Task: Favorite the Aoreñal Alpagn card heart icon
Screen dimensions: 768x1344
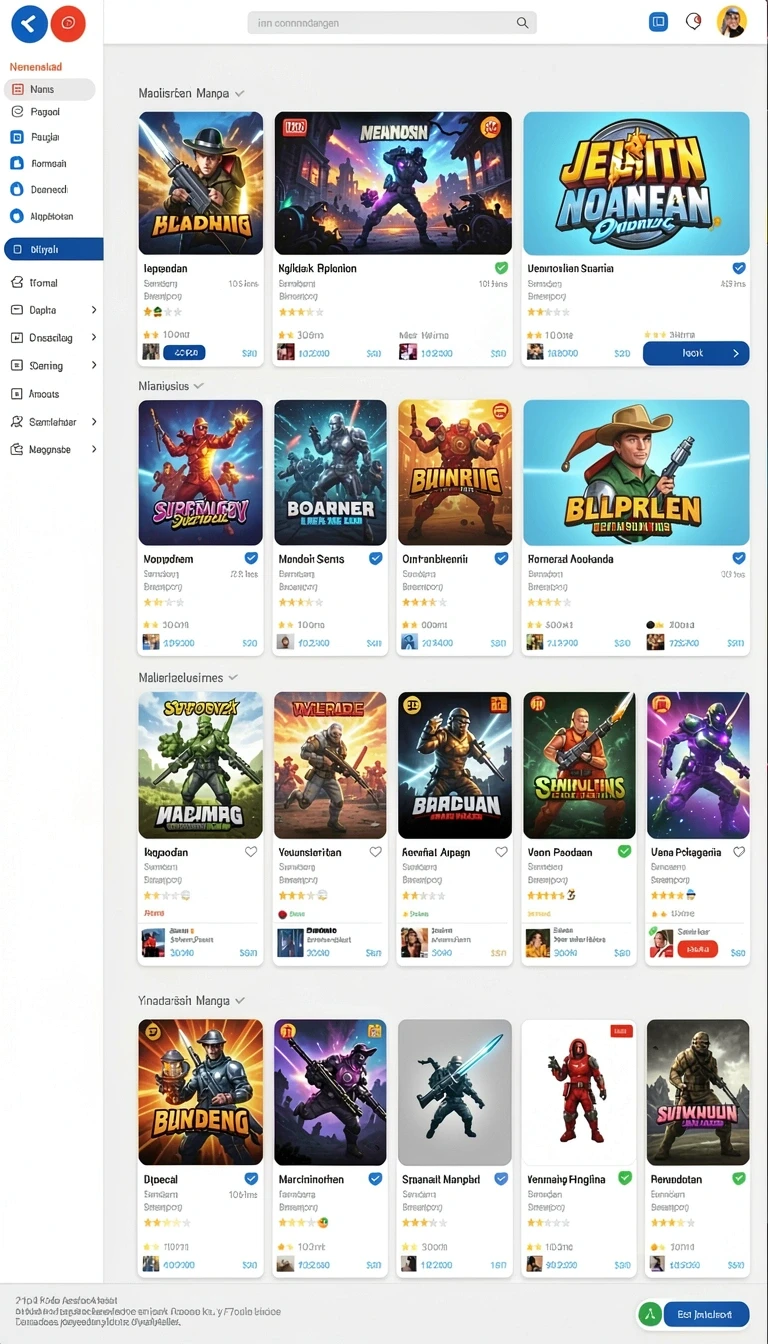Action: coord(501,852)
